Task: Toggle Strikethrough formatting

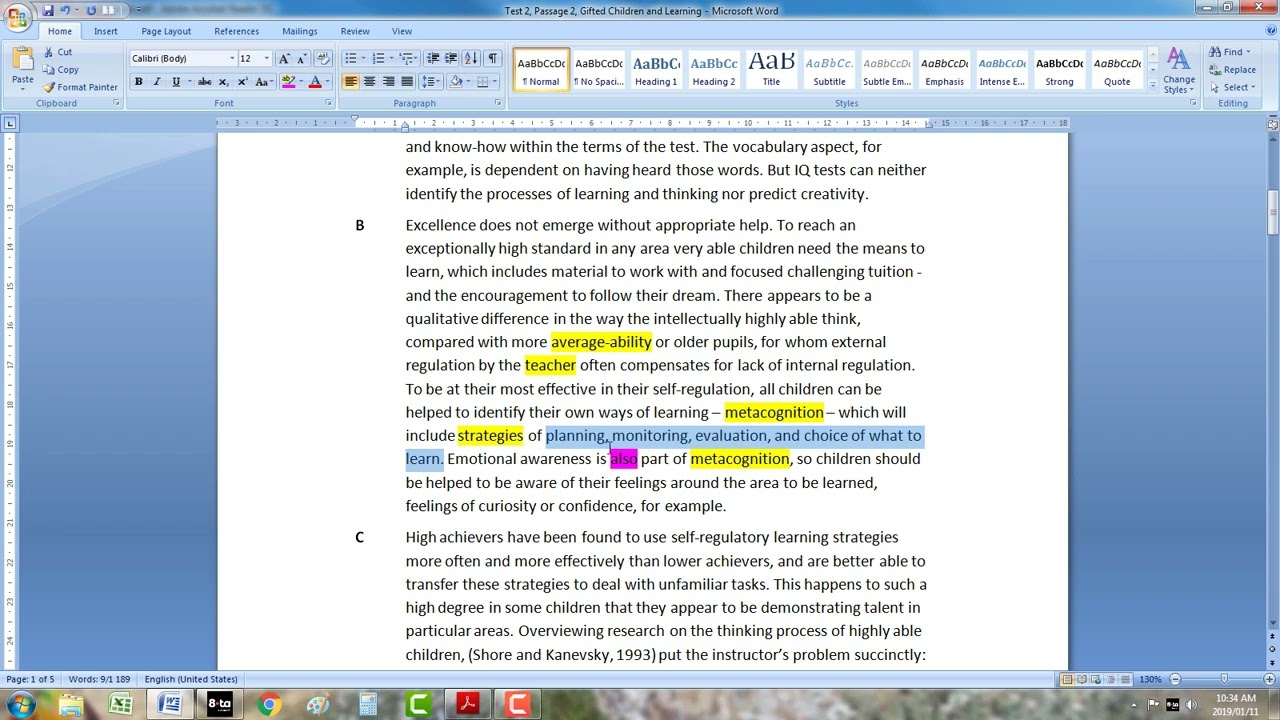Action: click(204, 82)
